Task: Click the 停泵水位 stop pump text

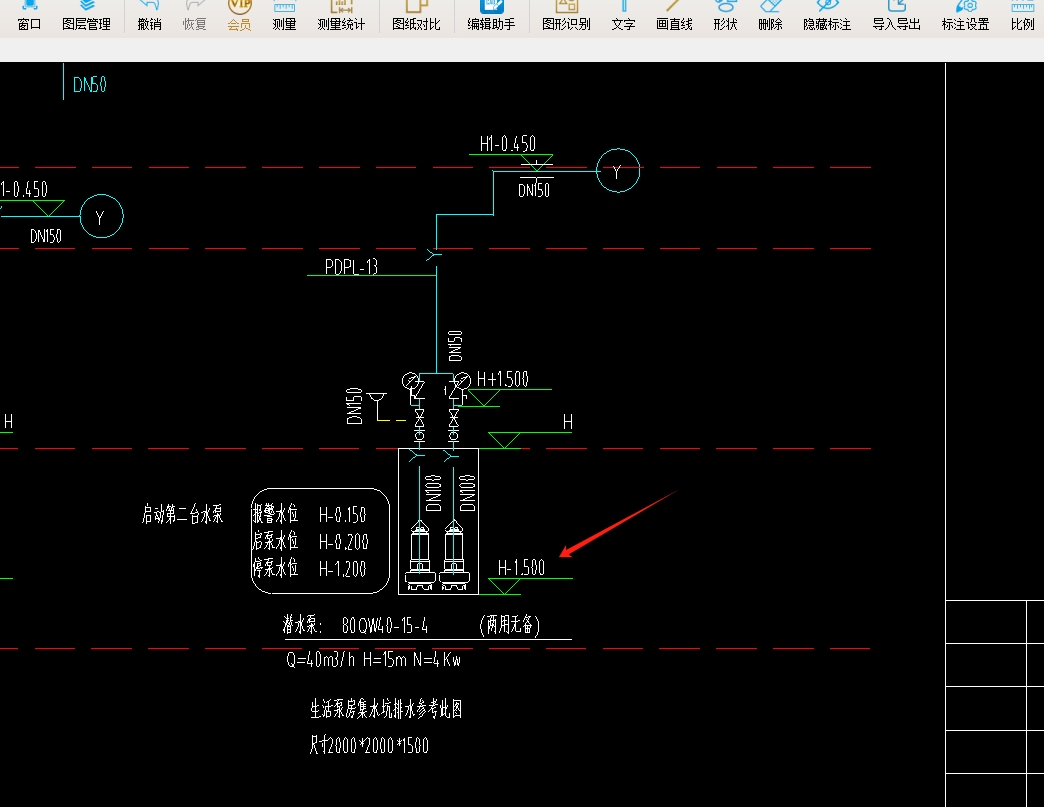Action: pos(275,568)
